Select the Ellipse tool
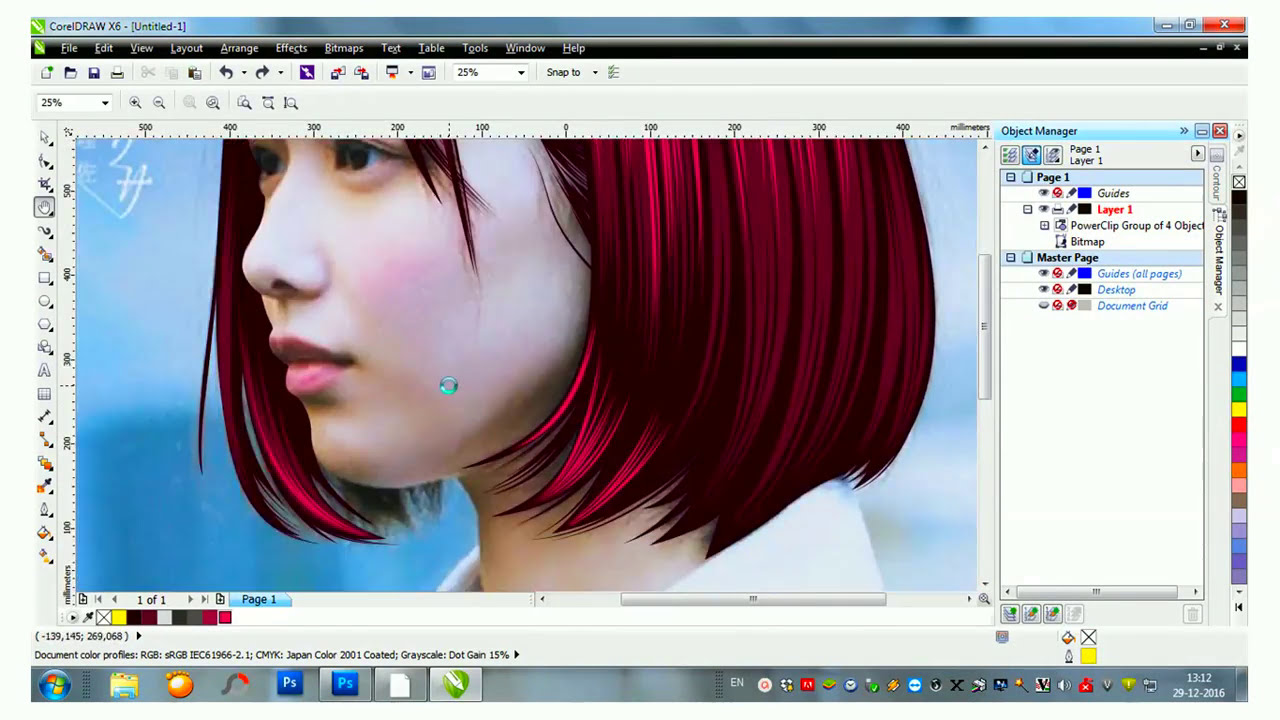 pos(45,301)
